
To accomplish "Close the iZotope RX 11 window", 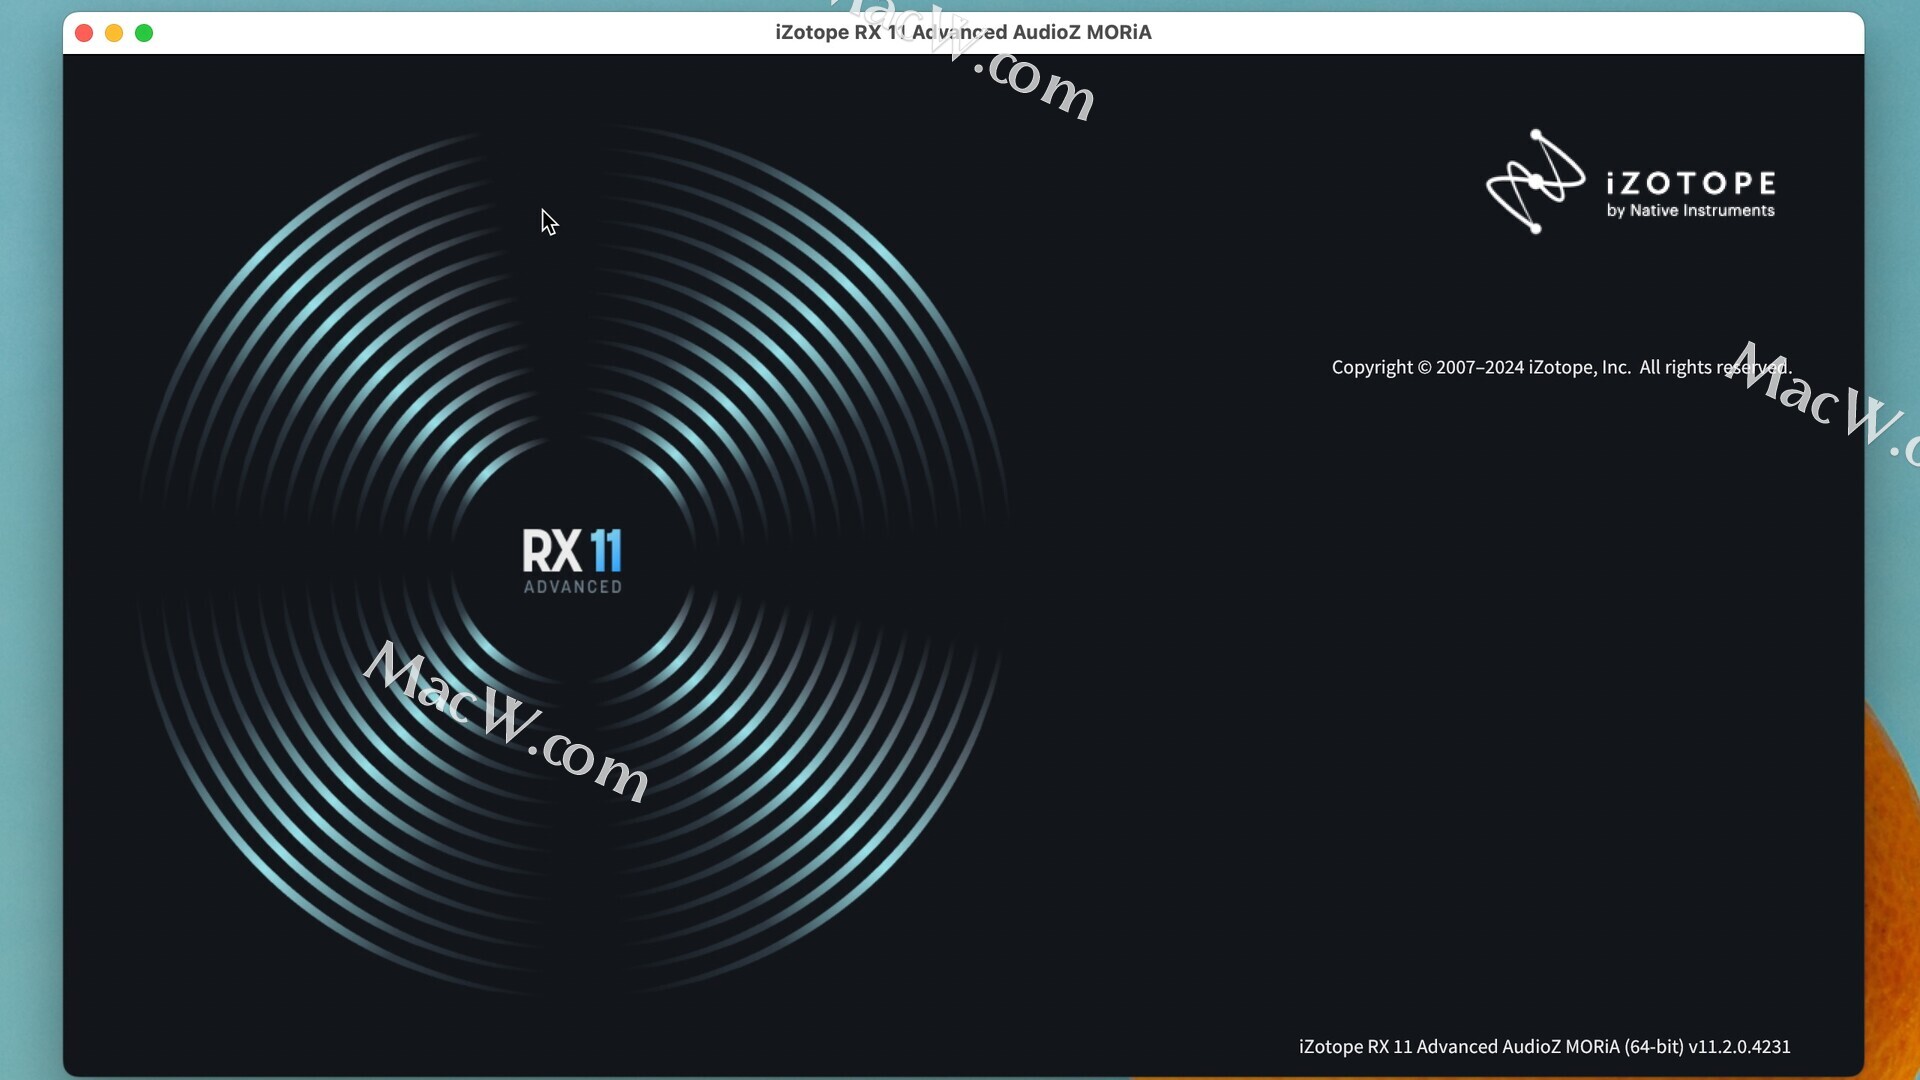I will pyautogui.click(x=84, y=33).
